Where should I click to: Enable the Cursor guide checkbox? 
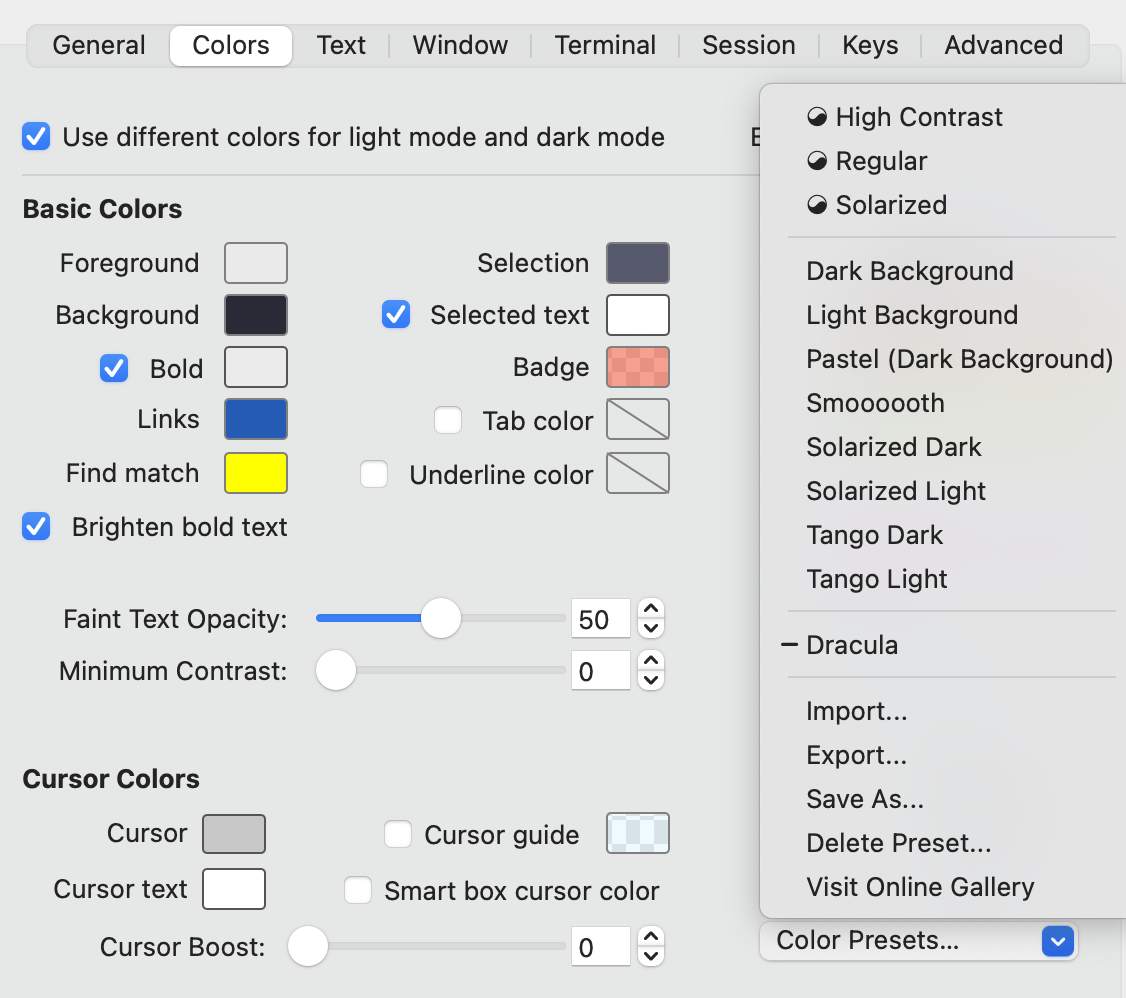click(x=397, y=834)
